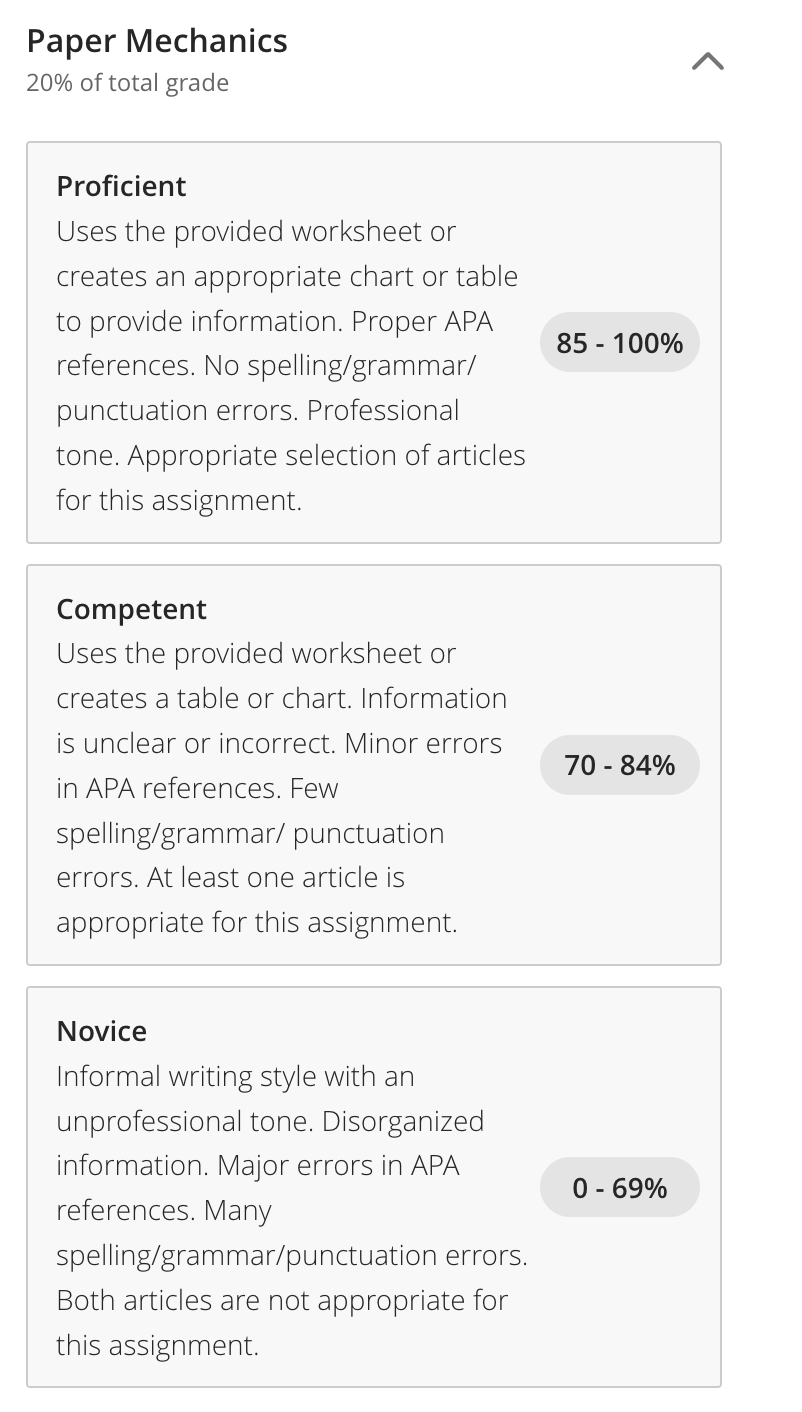Click the Competent level heading
The width and height of the screenshot is (802, 1412).
pyautogui.click(x=131, y=609)
